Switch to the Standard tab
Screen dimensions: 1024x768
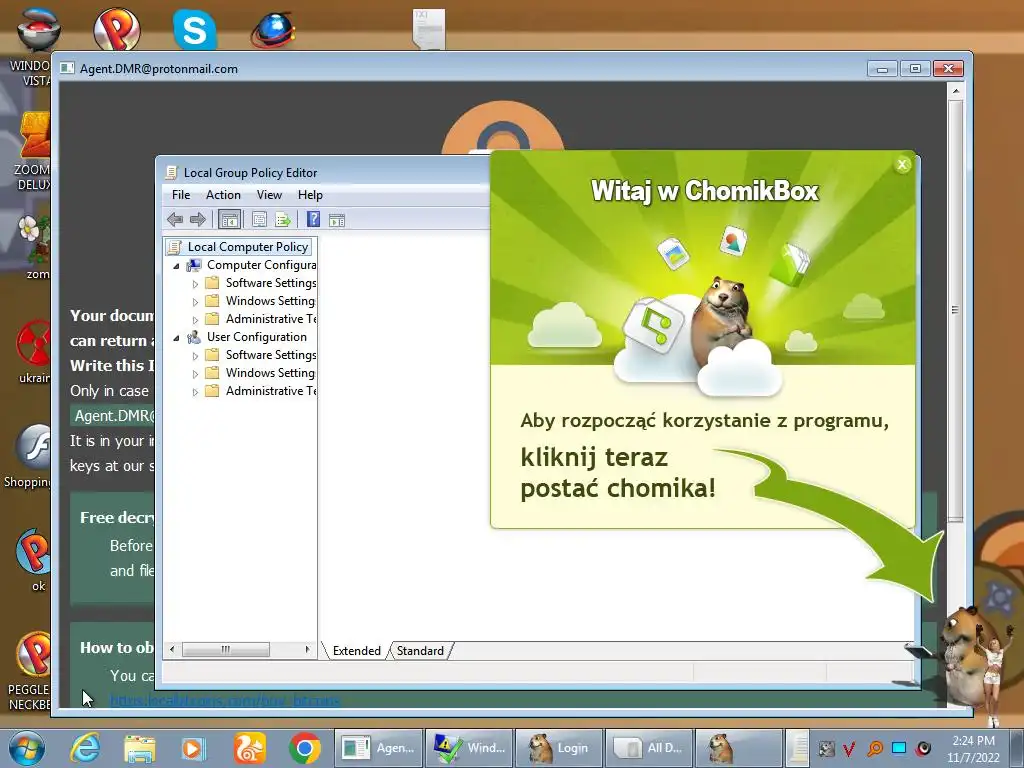[x=420, y=650]
